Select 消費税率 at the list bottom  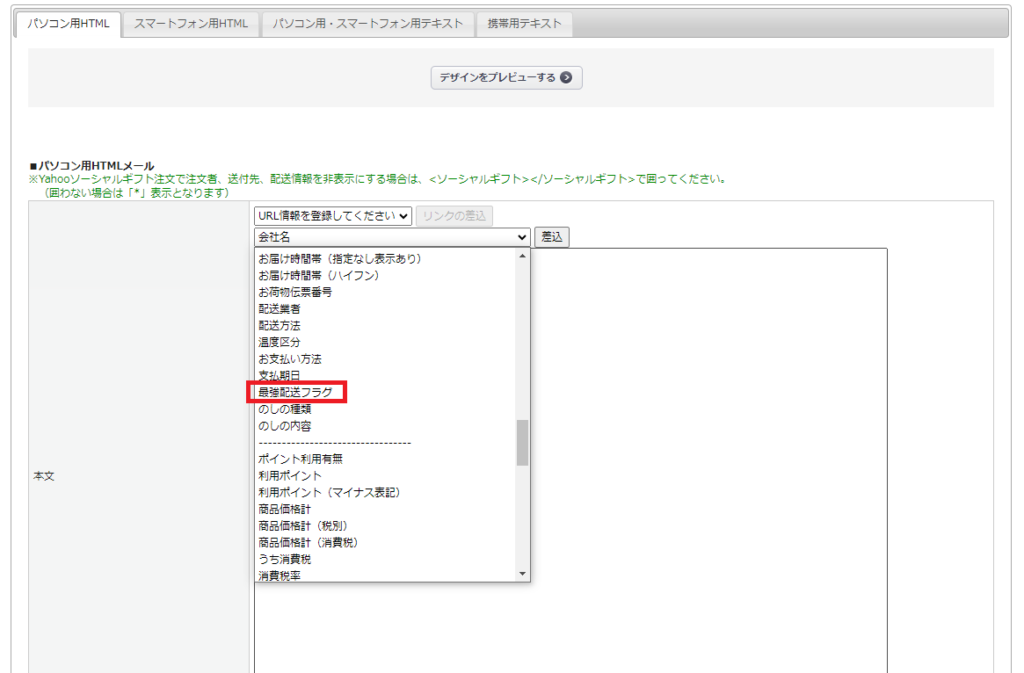pos(386,575)
